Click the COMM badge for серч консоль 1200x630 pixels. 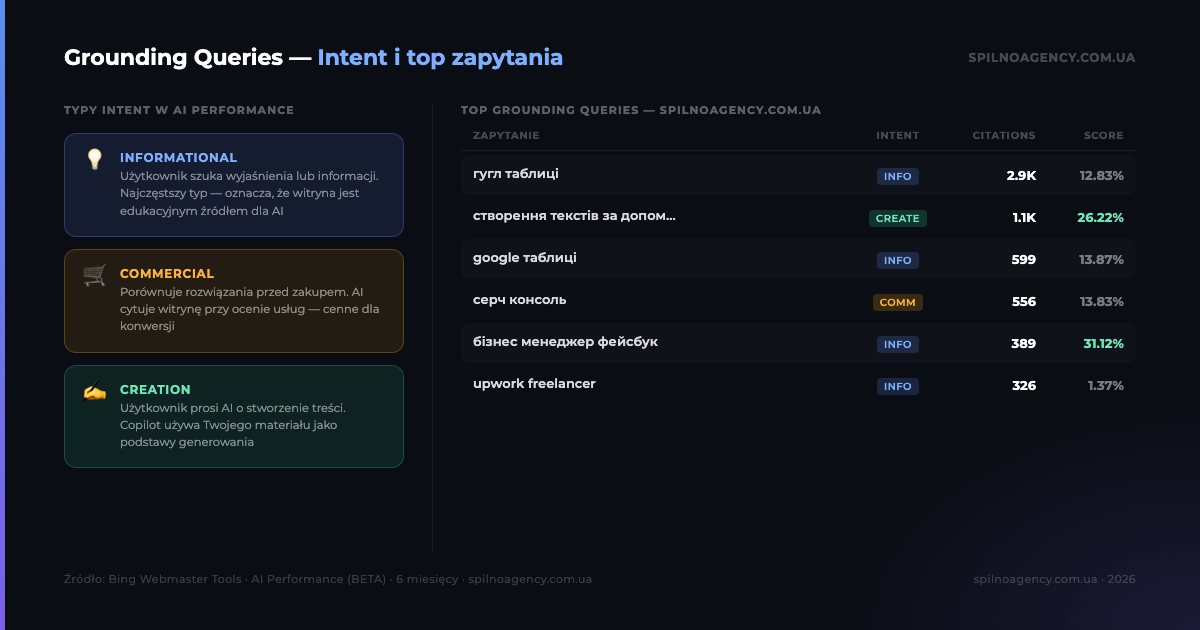[898, 302]
